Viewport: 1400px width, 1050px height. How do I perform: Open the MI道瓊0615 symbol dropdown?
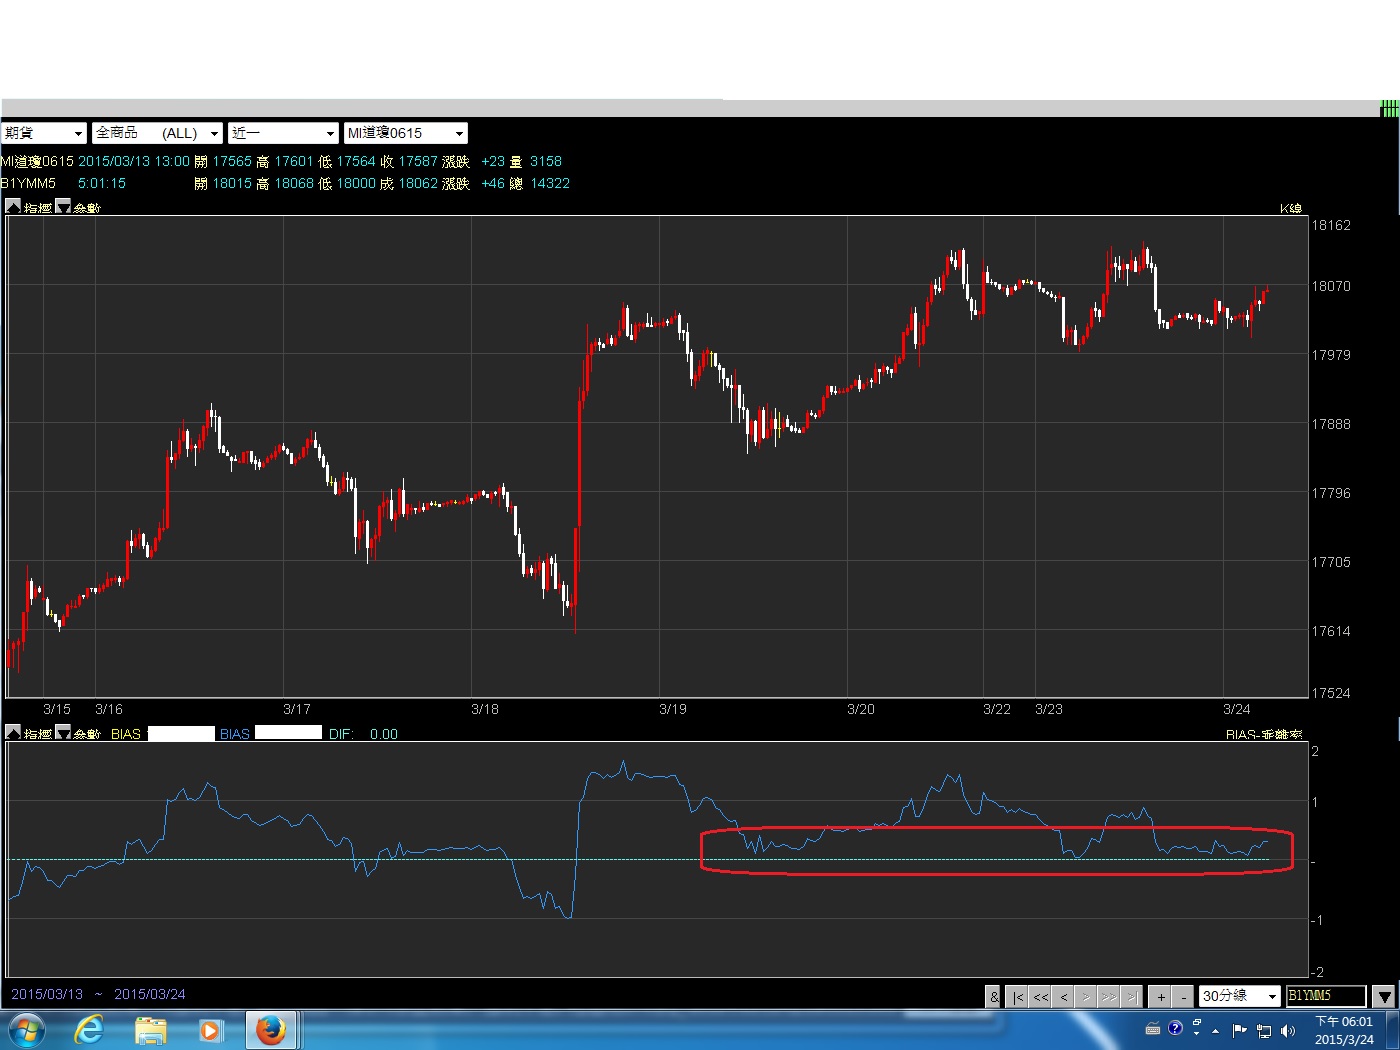click(405, 133)
